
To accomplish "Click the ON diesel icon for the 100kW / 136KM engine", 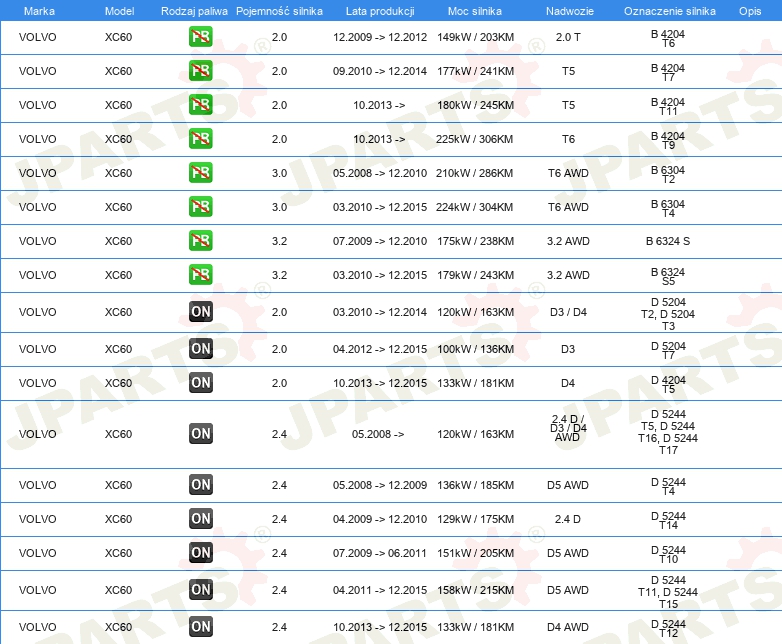I will 200,349.
